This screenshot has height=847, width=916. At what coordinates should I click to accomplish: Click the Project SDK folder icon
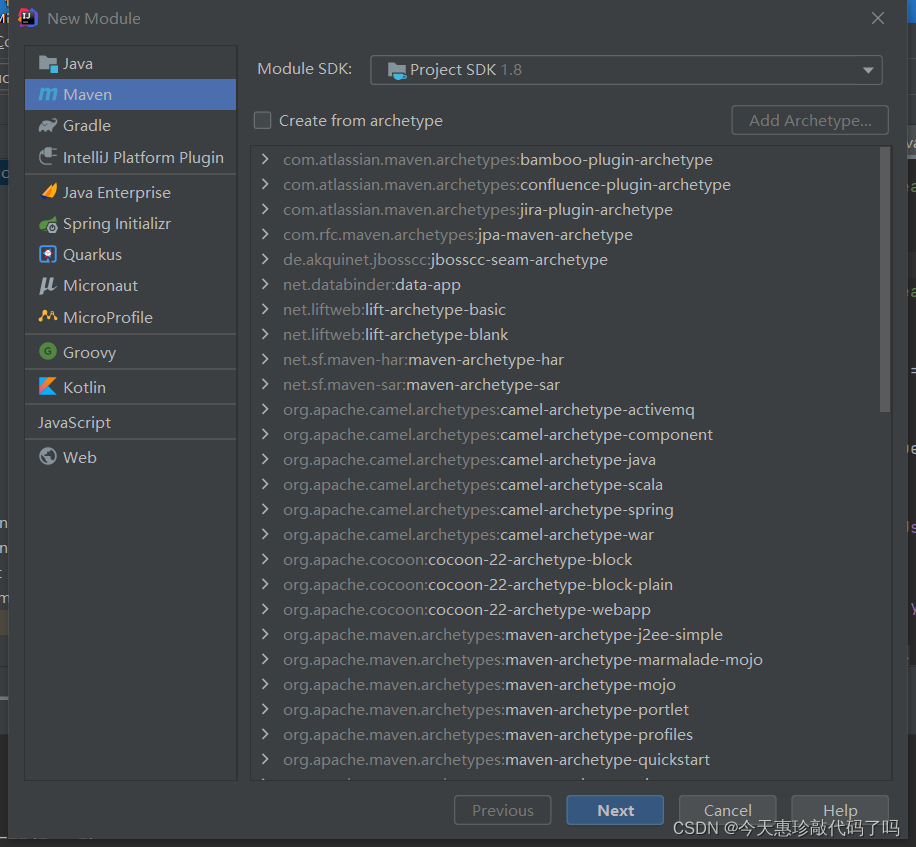397,71
